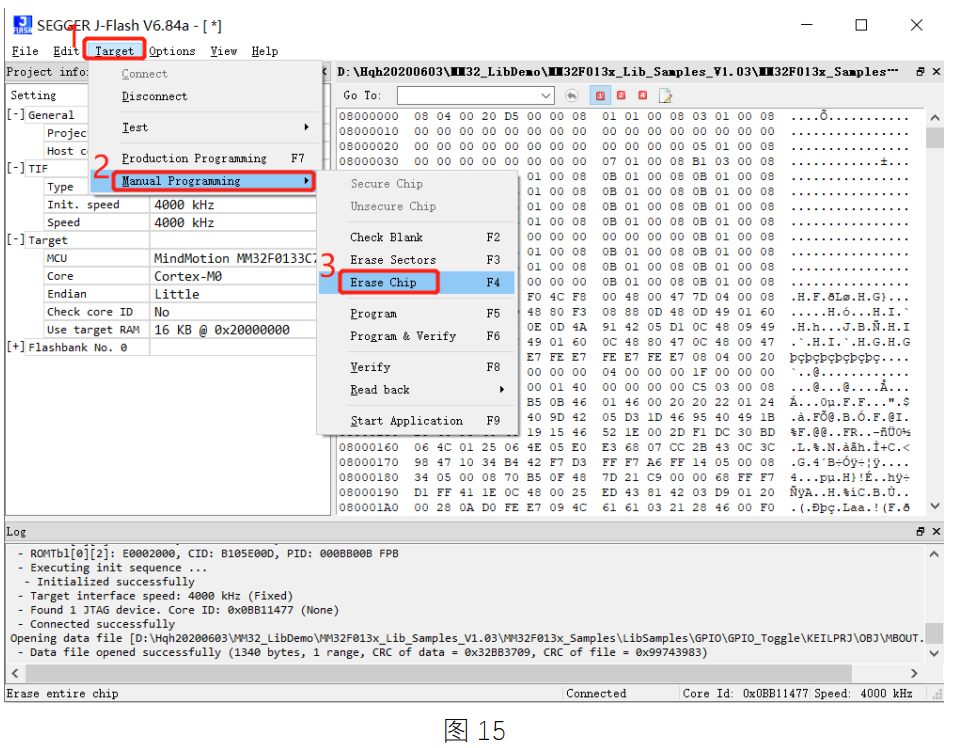Click the Use target RAM value 16 KB

(233, 329)
